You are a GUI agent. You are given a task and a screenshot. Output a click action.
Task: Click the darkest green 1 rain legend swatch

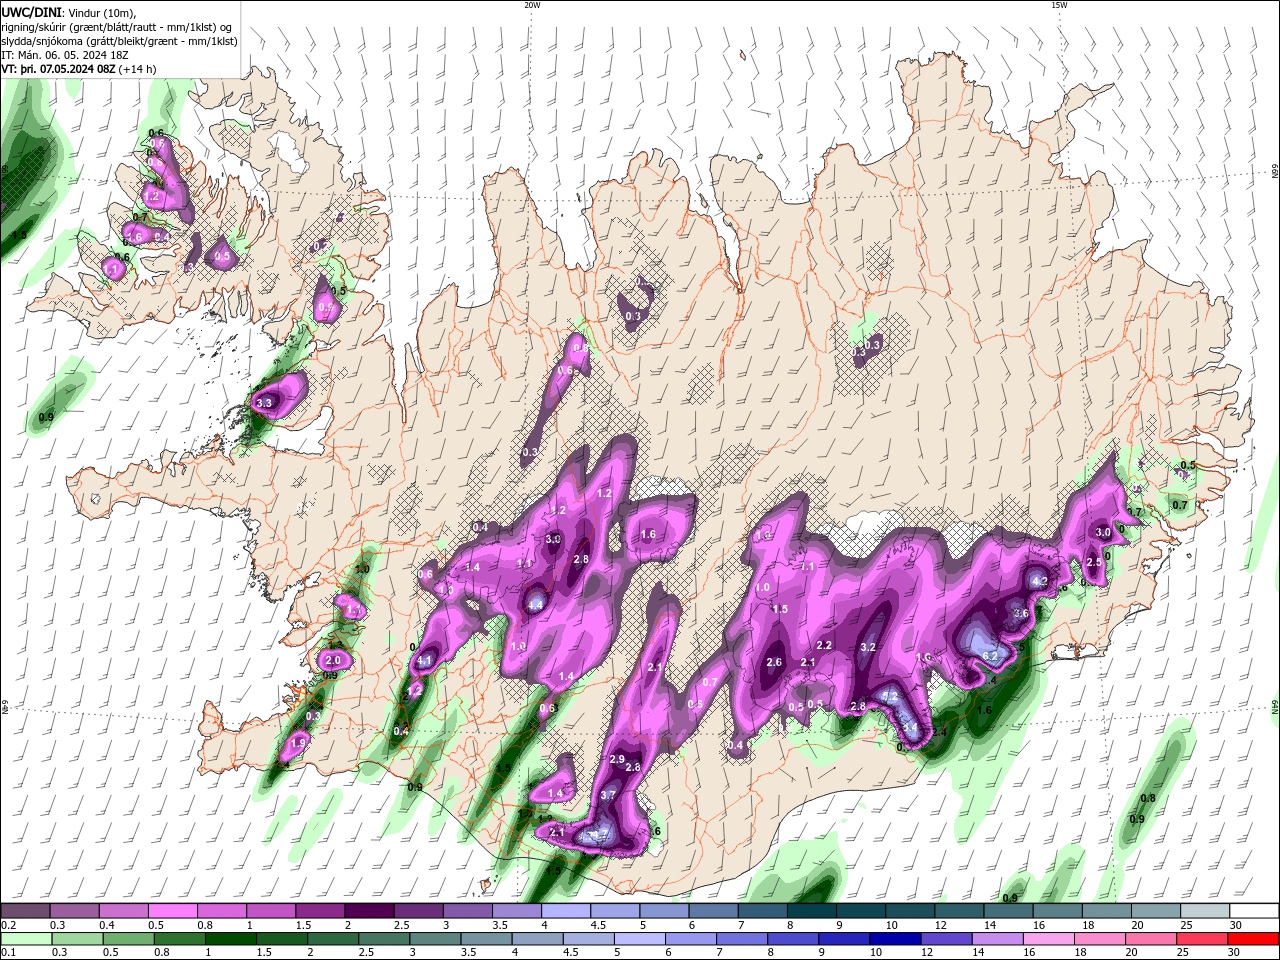(x=230, y=938)
